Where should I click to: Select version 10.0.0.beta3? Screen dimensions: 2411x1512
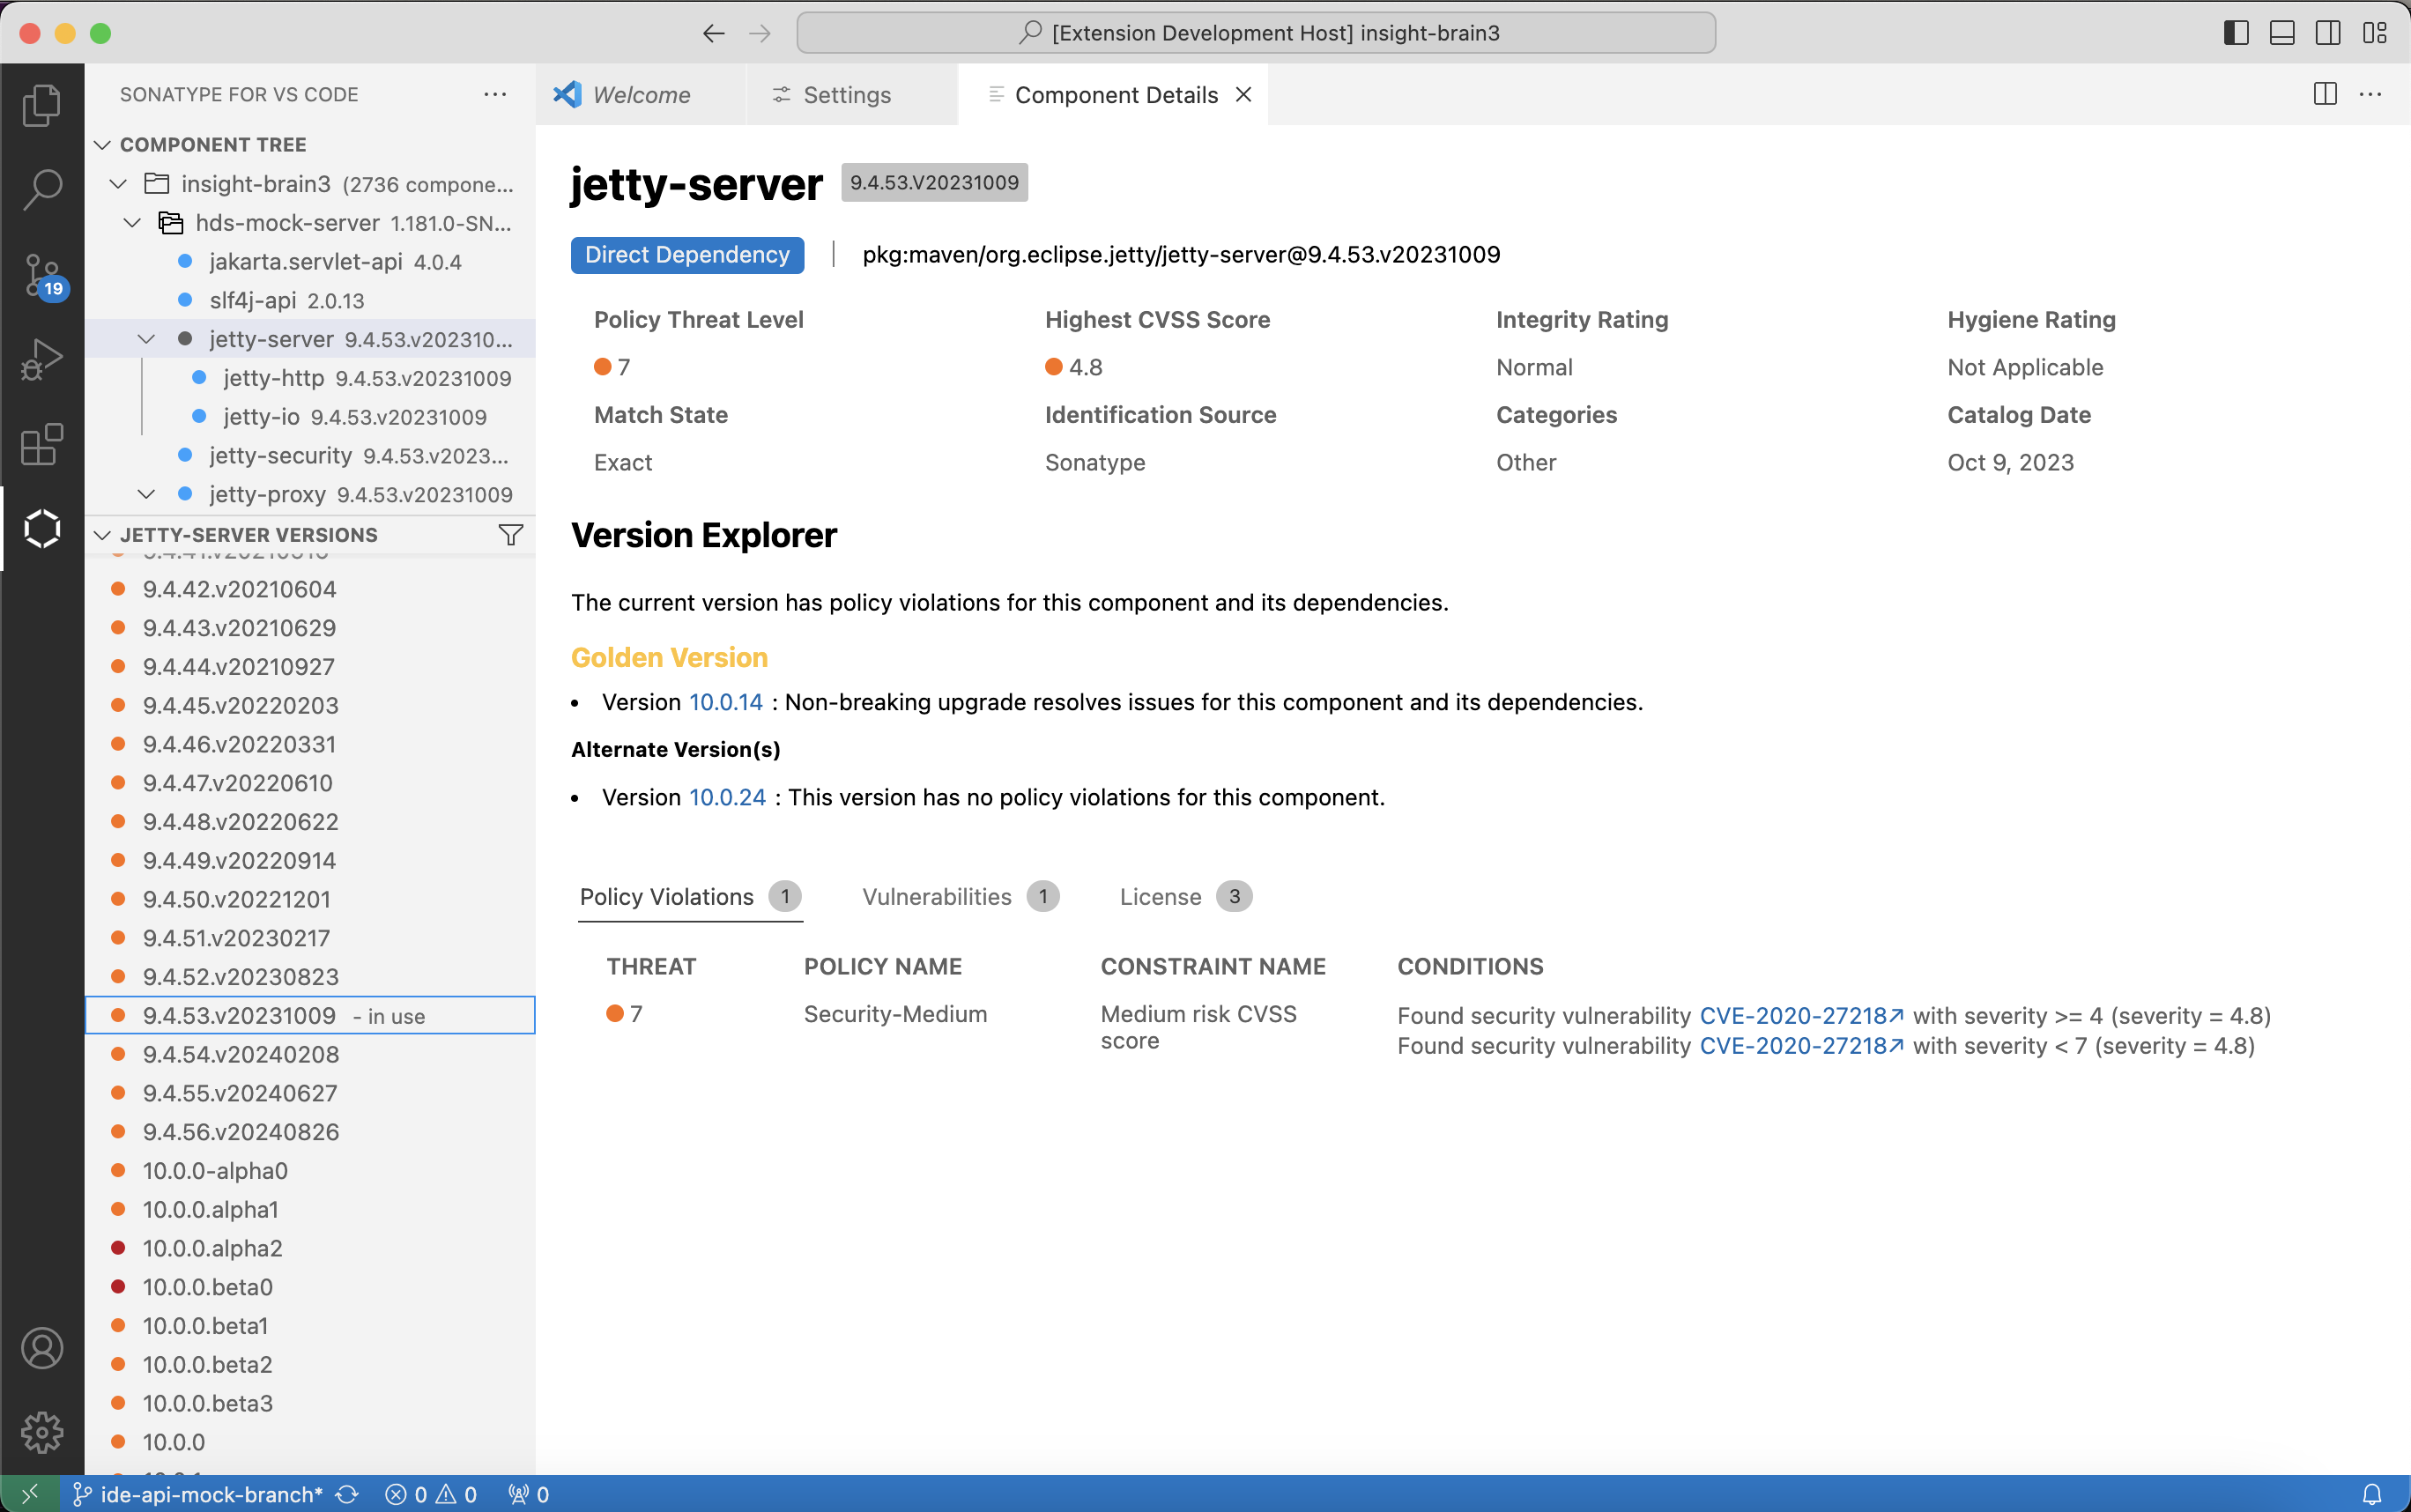[x=310, y=1403]
